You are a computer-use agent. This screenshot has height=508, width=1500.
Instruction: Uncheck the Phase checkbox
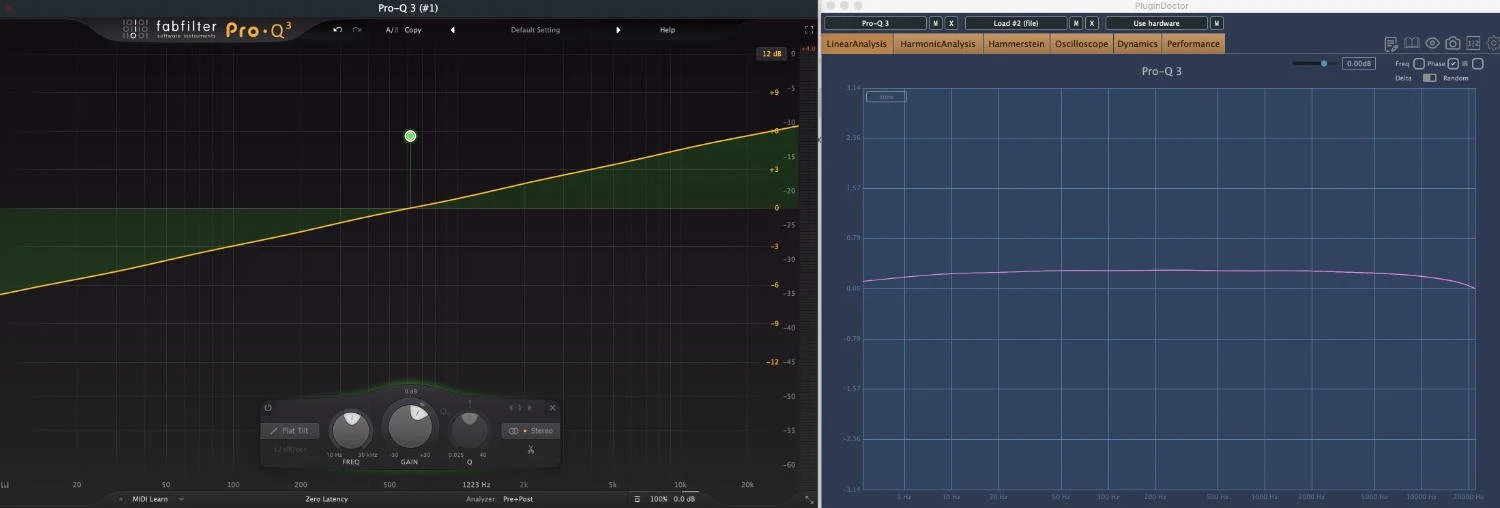click(x=1453, y=64)
